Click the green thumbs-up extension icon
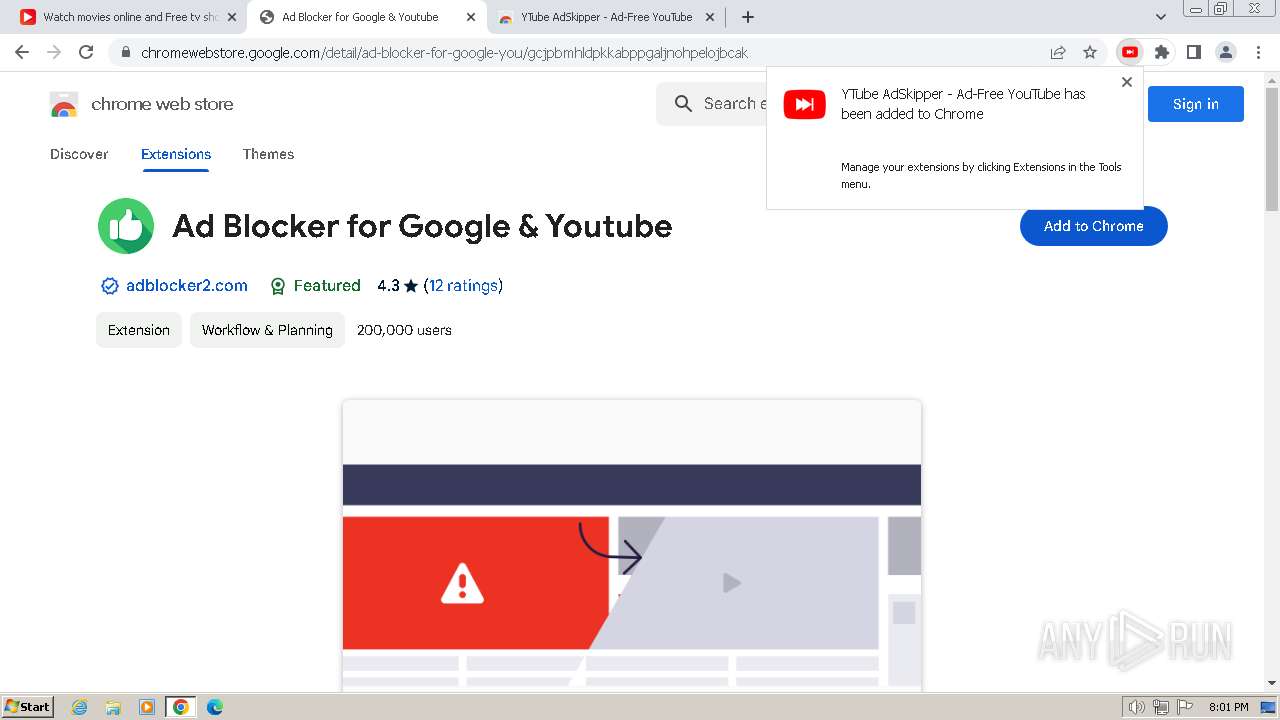Viewport: 1280px width, 720px height. pyautogui.click(x=126, y=226)
